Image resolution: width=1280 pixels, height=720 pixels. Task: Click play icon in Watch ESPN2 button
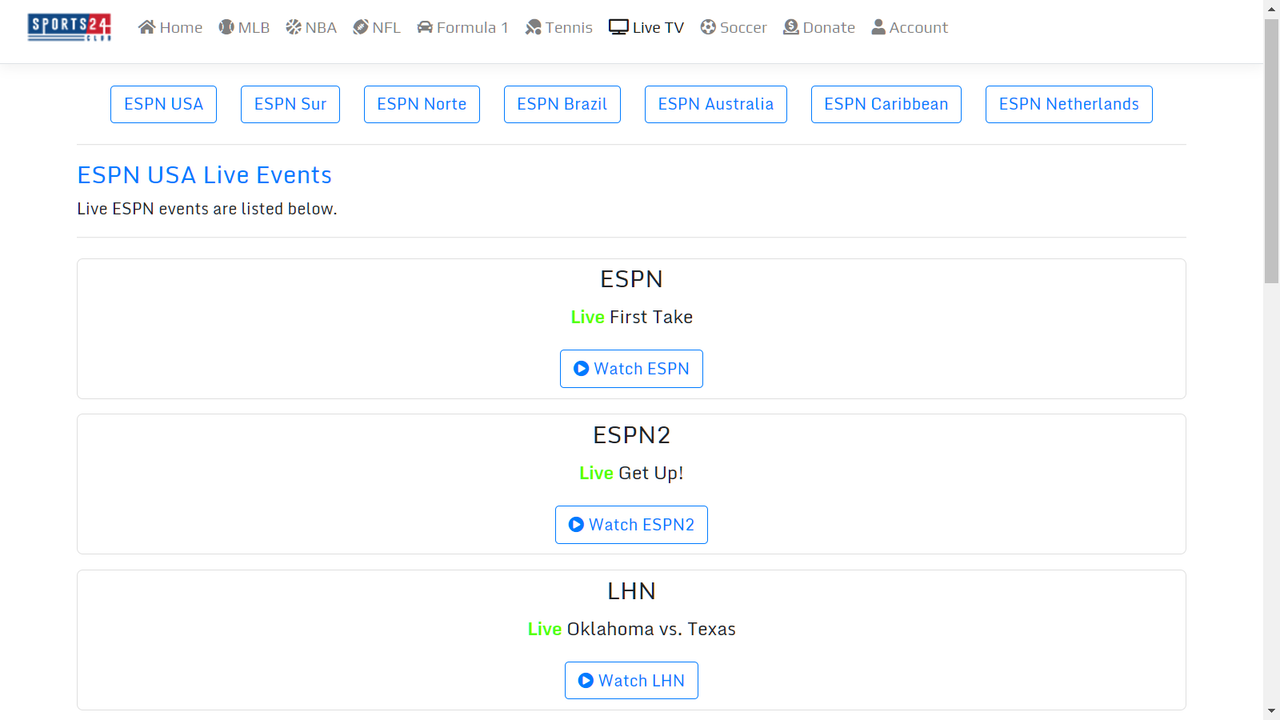click(x=576, y=525)
